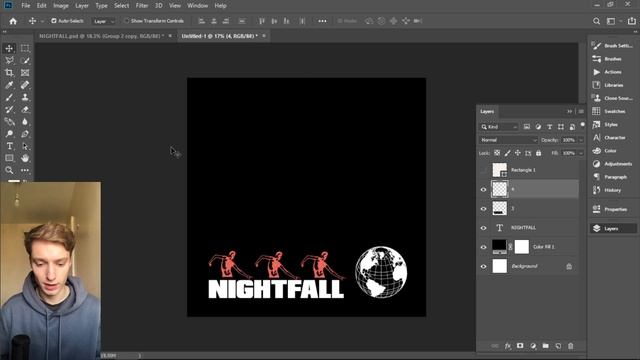The image size is (640, 360).
Task: Create a new layer
Action: [558, 346]
